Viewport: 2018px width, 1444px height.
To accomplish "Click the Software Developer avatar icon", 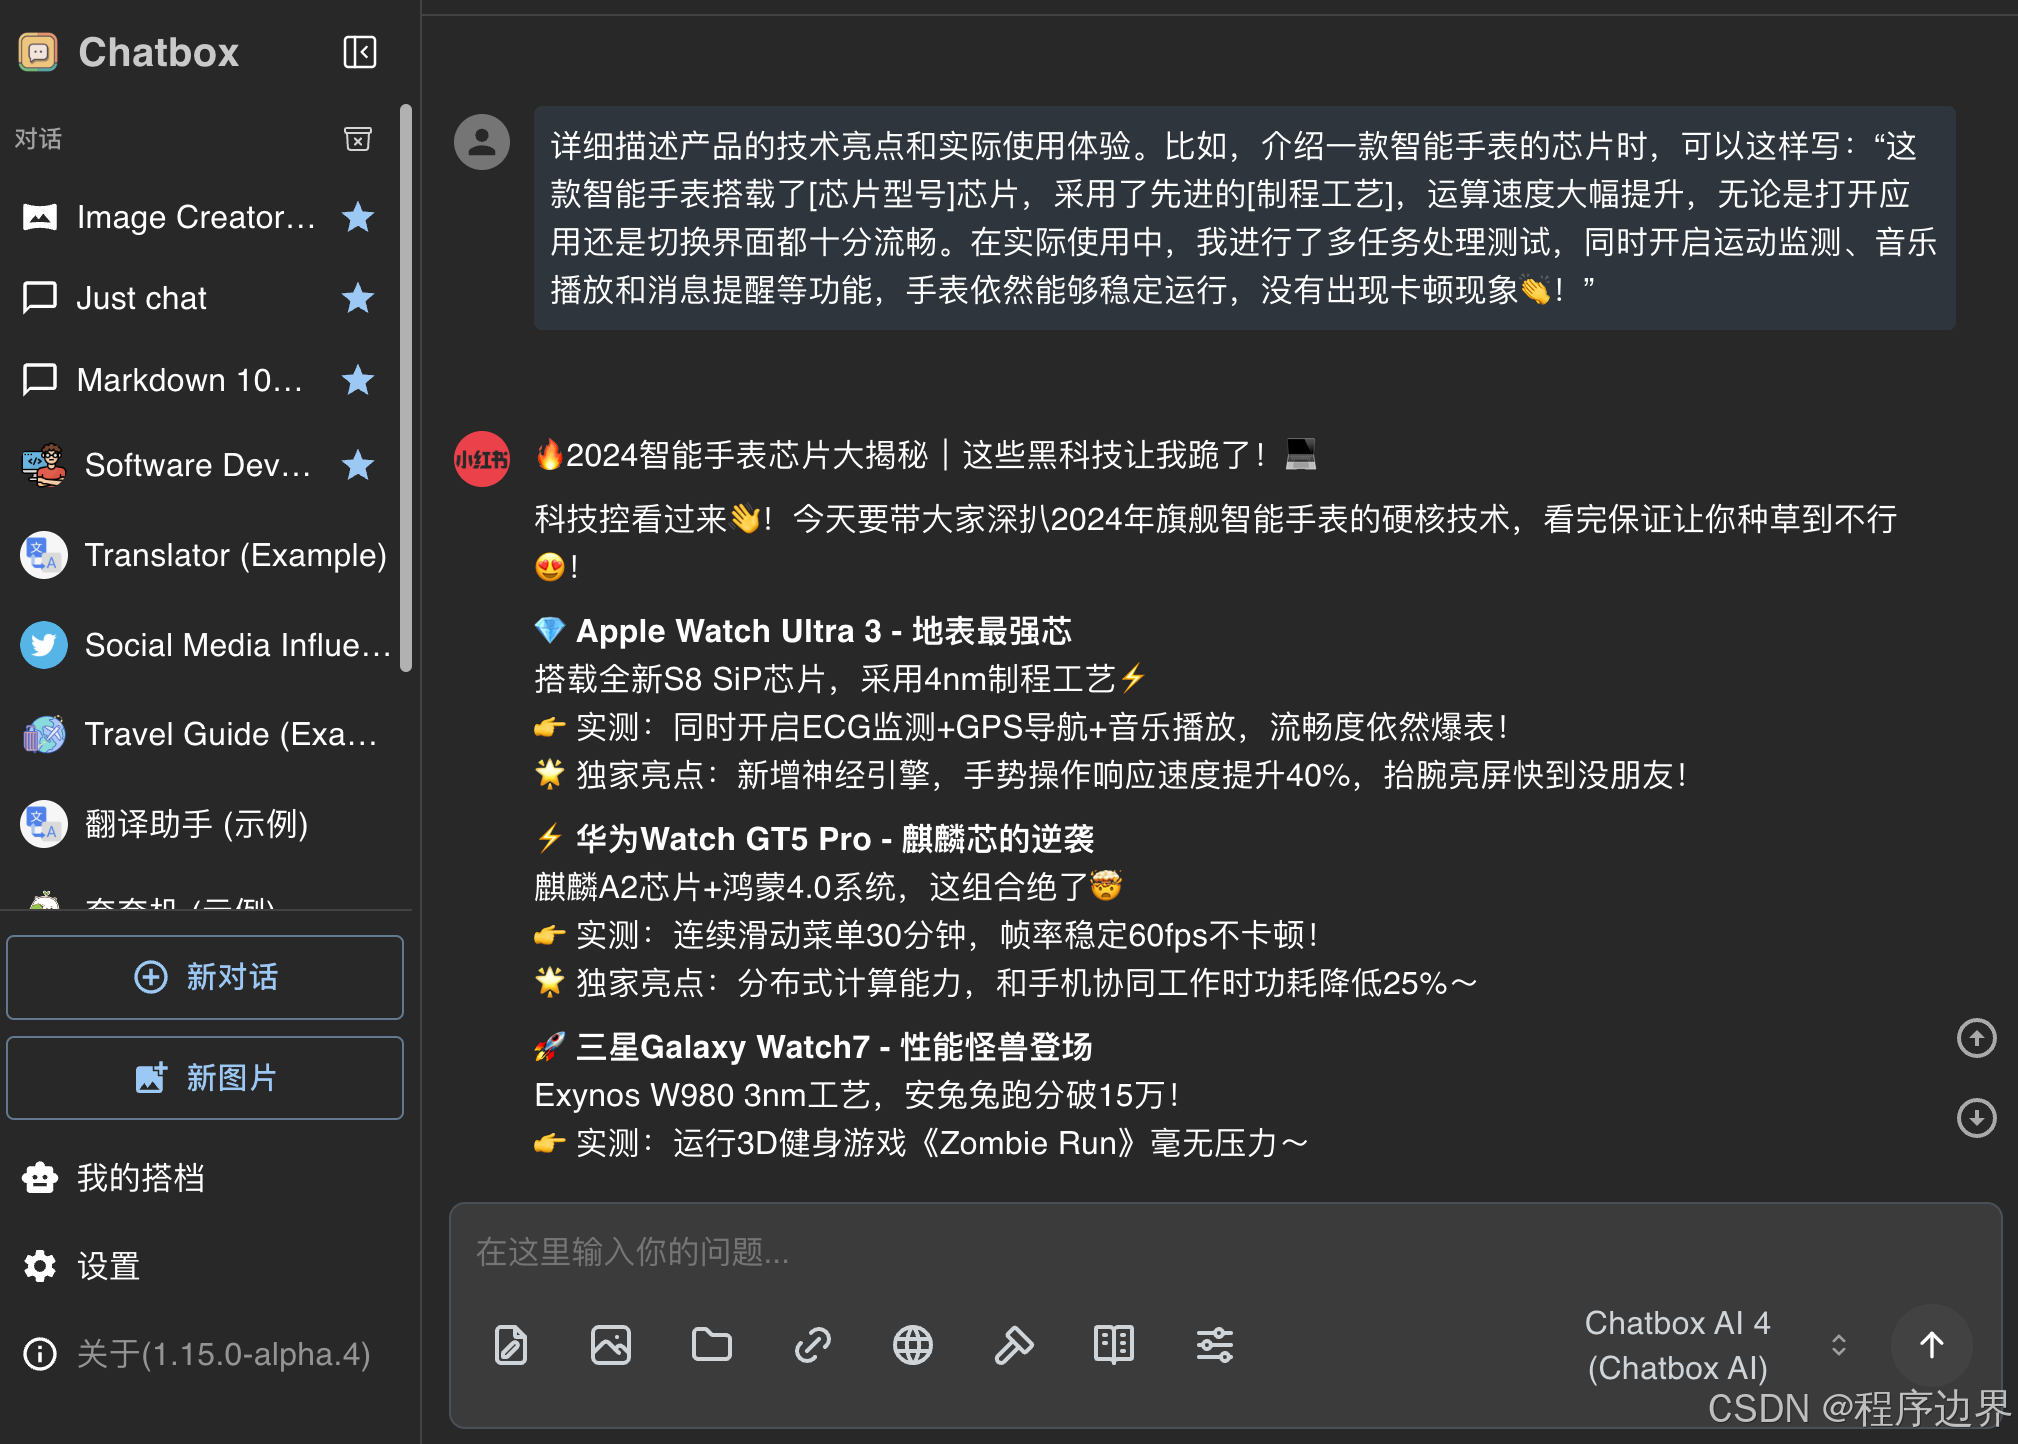I will 44,465.
